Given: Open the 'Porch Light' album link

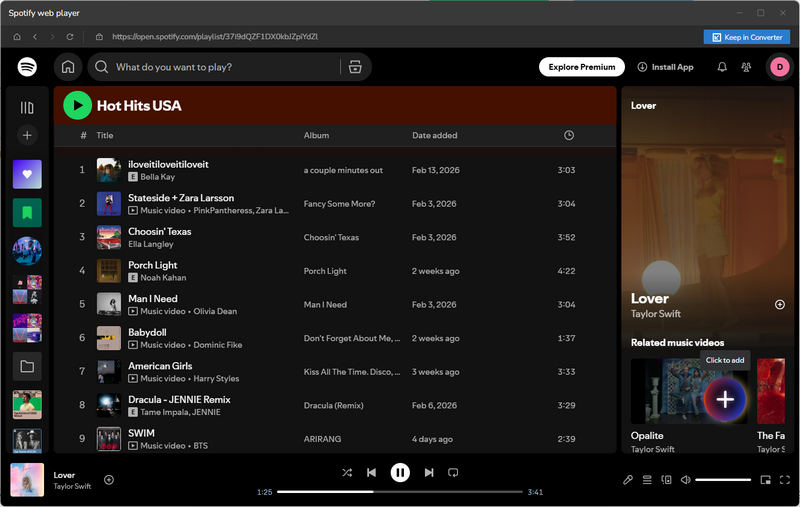Looking at the screenshot, I should pyautogui.click(x=325, y=271).
